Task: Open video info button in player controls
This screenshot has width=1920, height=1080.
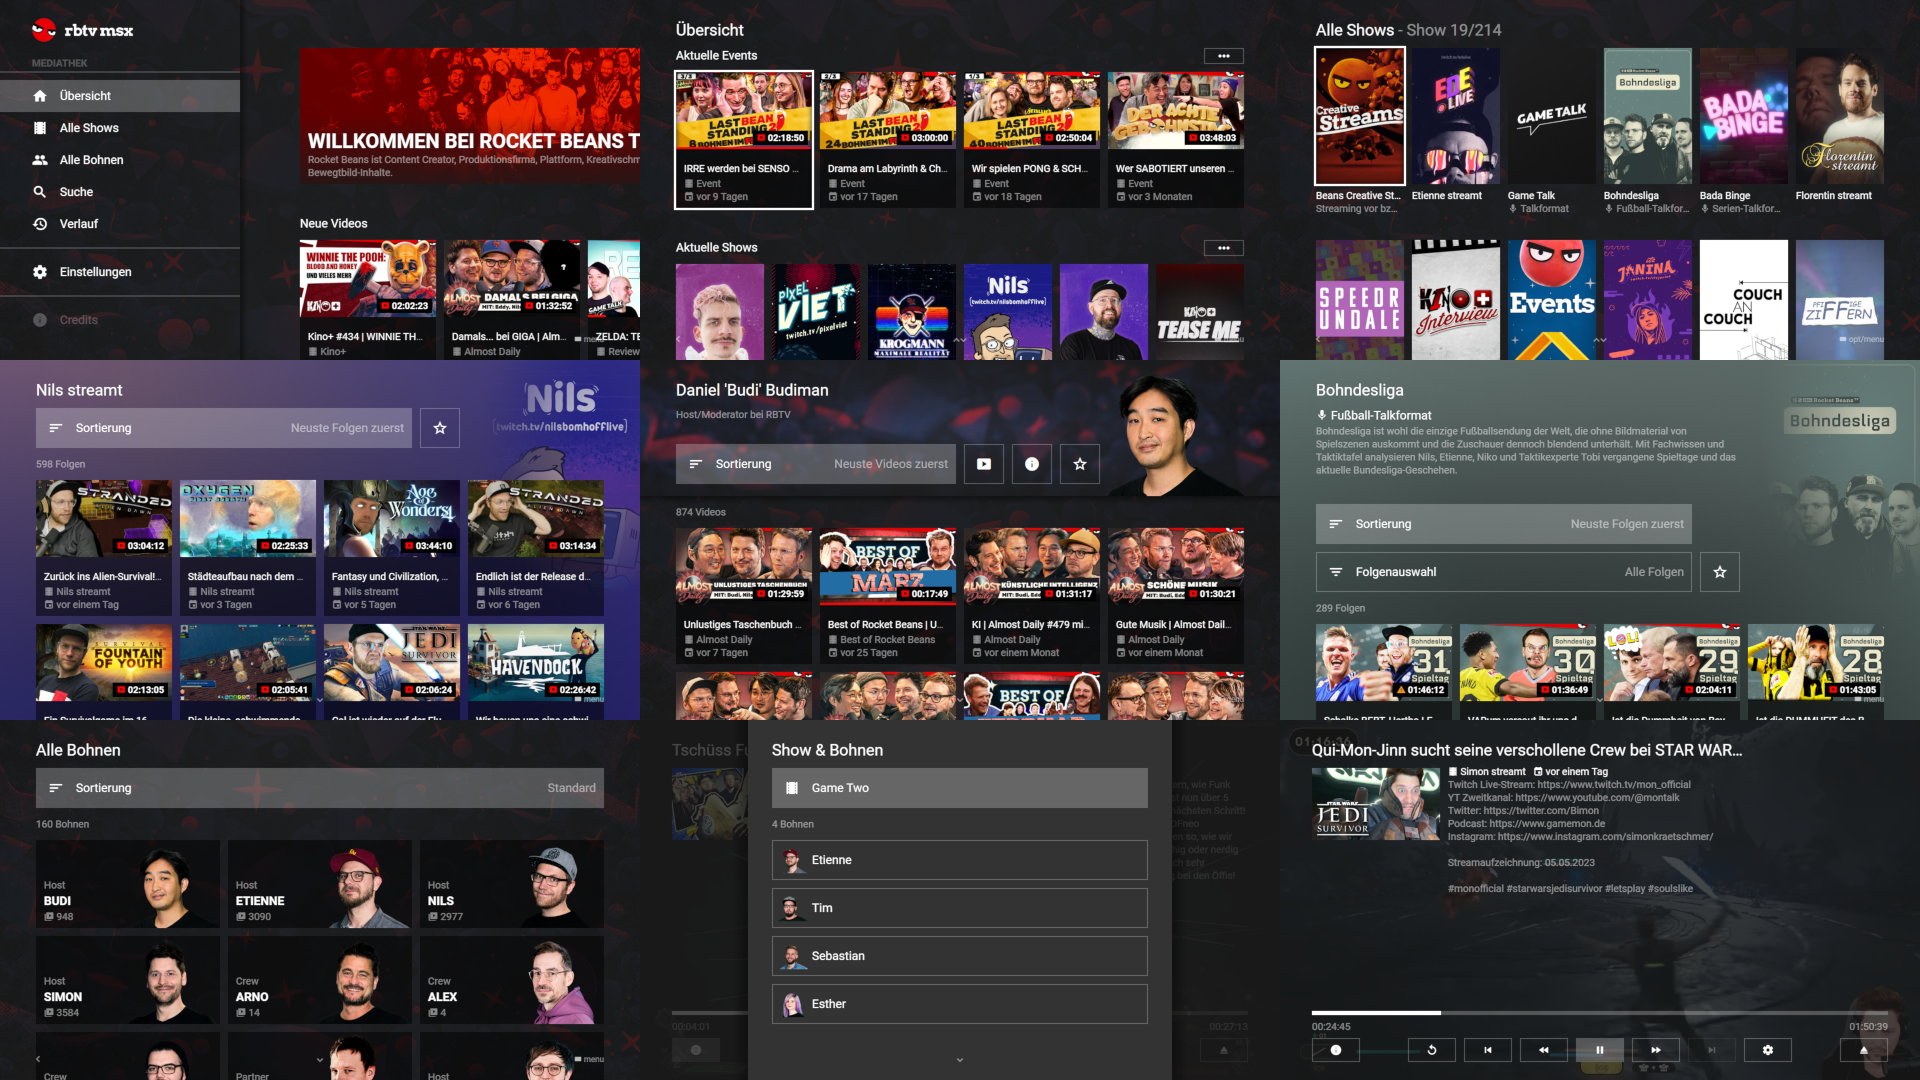Action: tap(1336, 1050)
